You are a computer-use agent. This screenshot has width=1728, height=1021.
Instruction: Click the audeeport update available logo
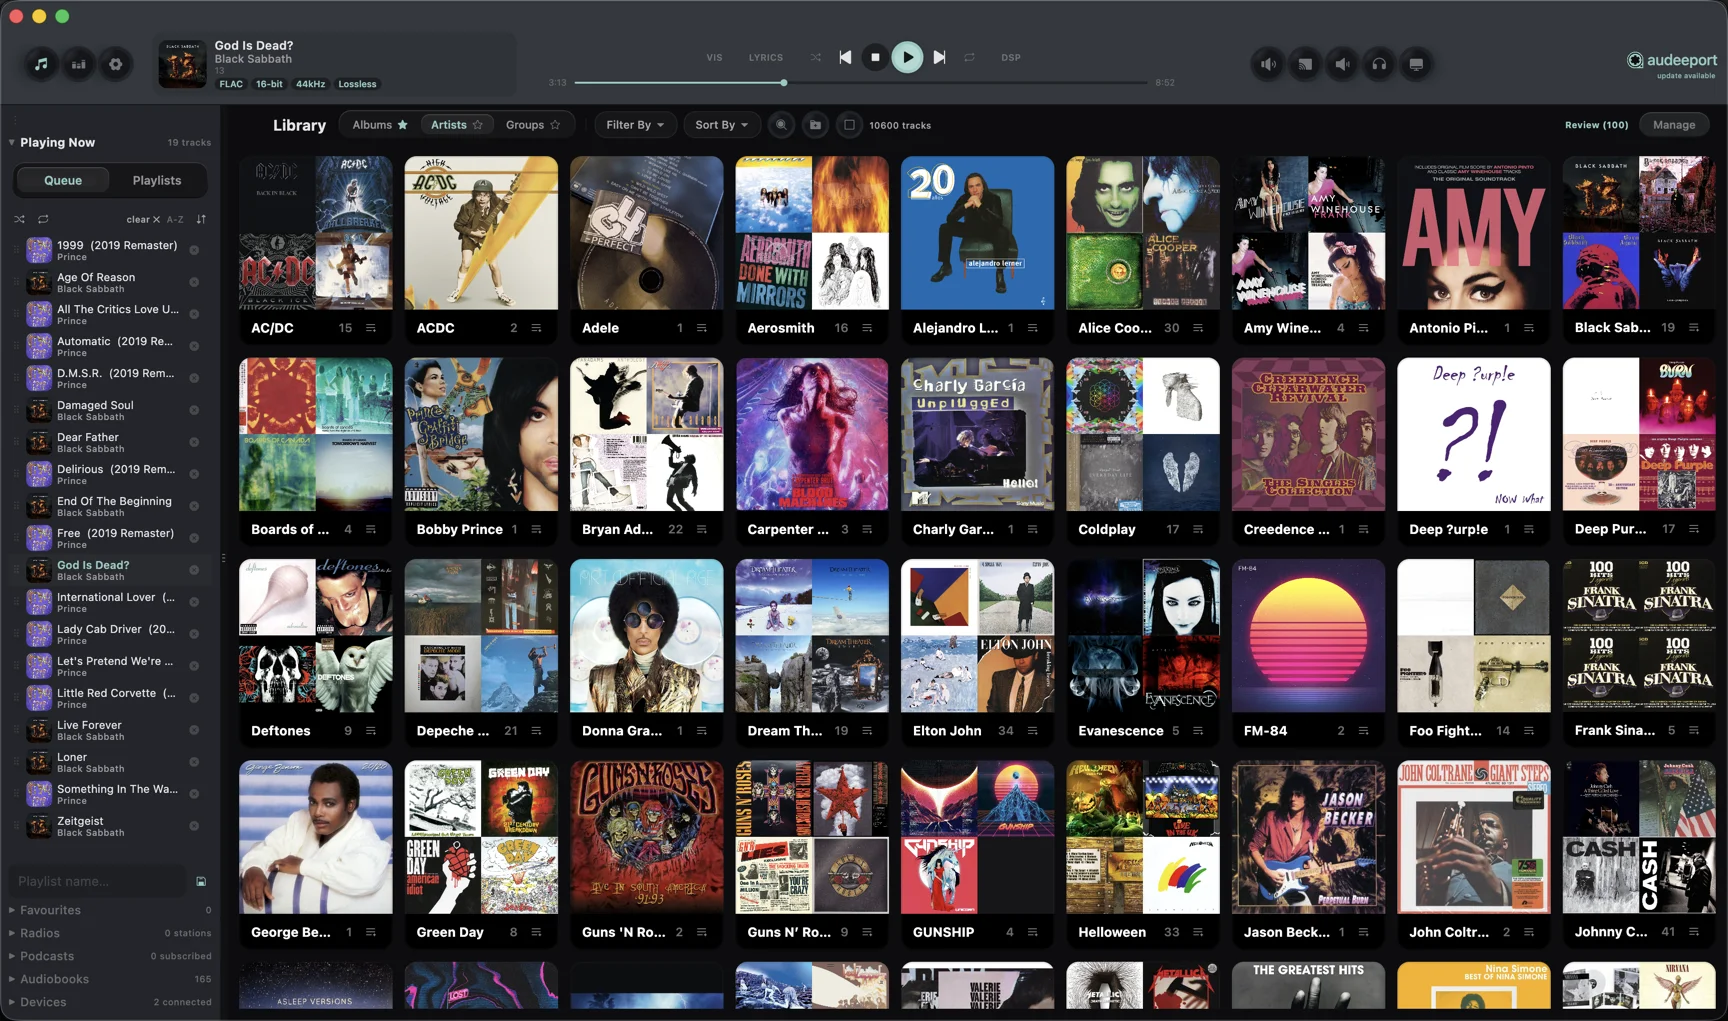pos(1671,64)
